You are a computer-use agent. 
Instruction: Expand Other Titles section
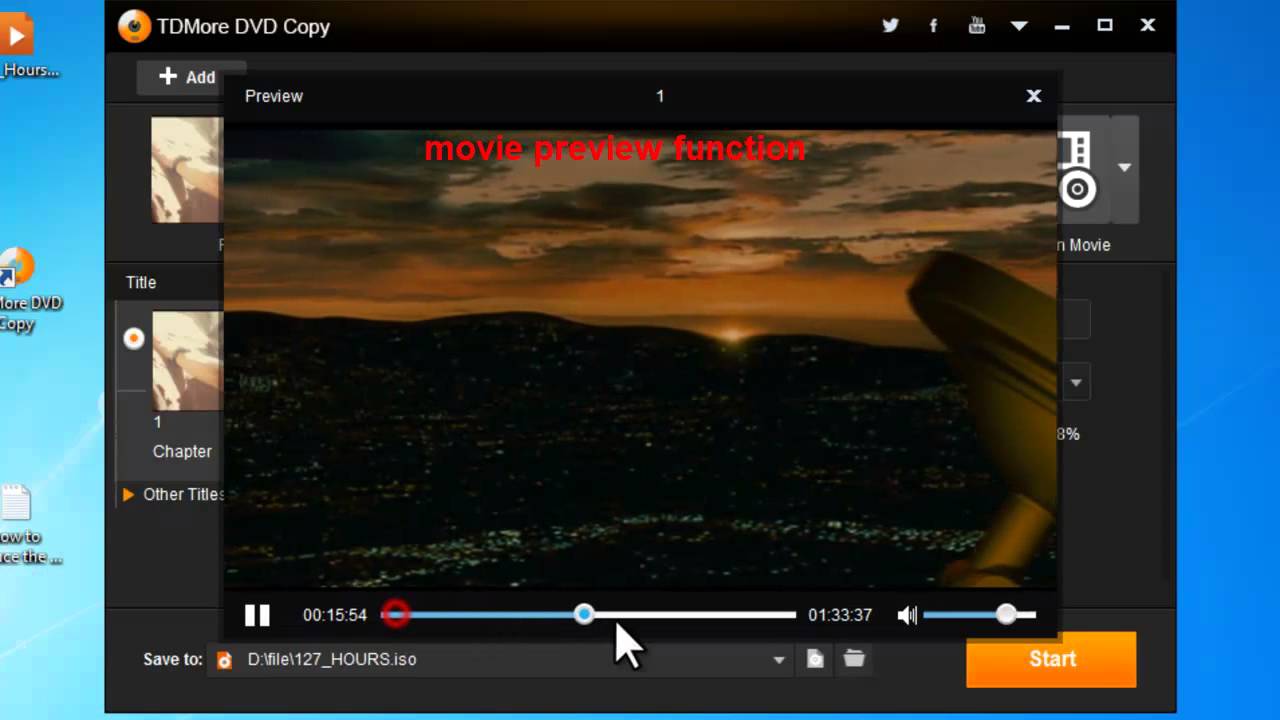coord(128,494)
